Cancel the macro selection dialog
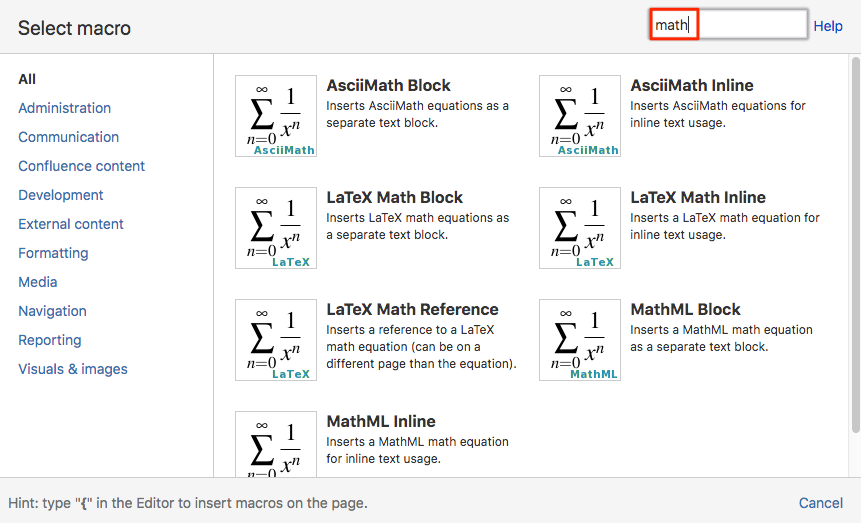 (x=820, y=503)
